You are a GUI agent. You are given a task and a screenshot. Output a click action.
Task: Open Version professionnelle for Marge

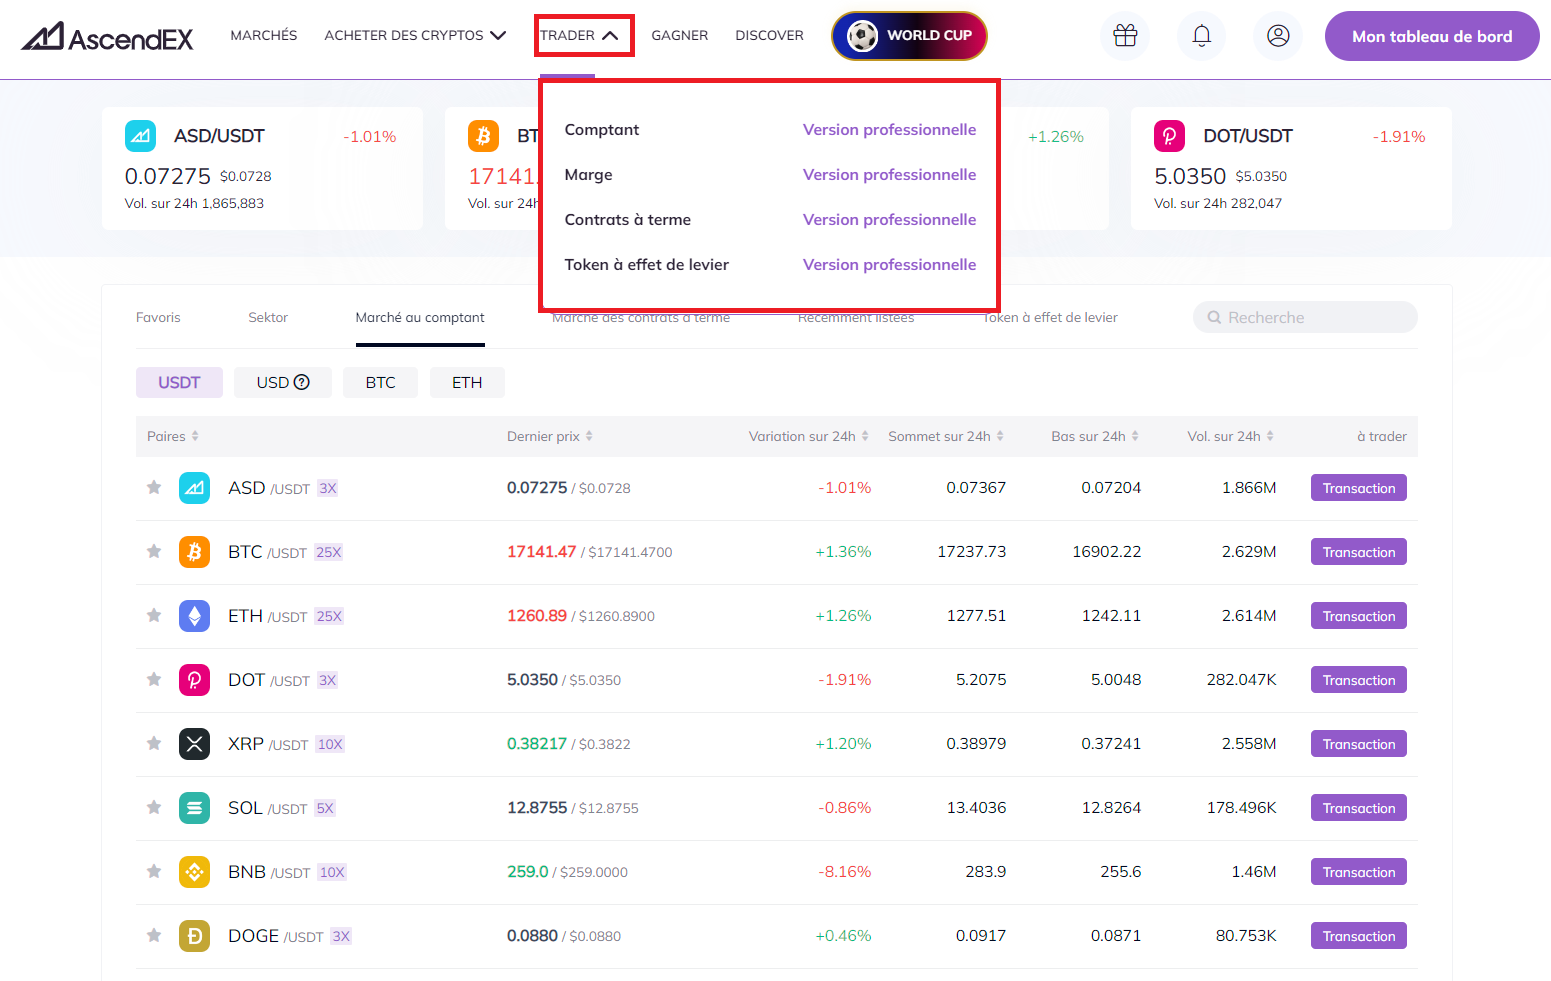pos(889,175)
